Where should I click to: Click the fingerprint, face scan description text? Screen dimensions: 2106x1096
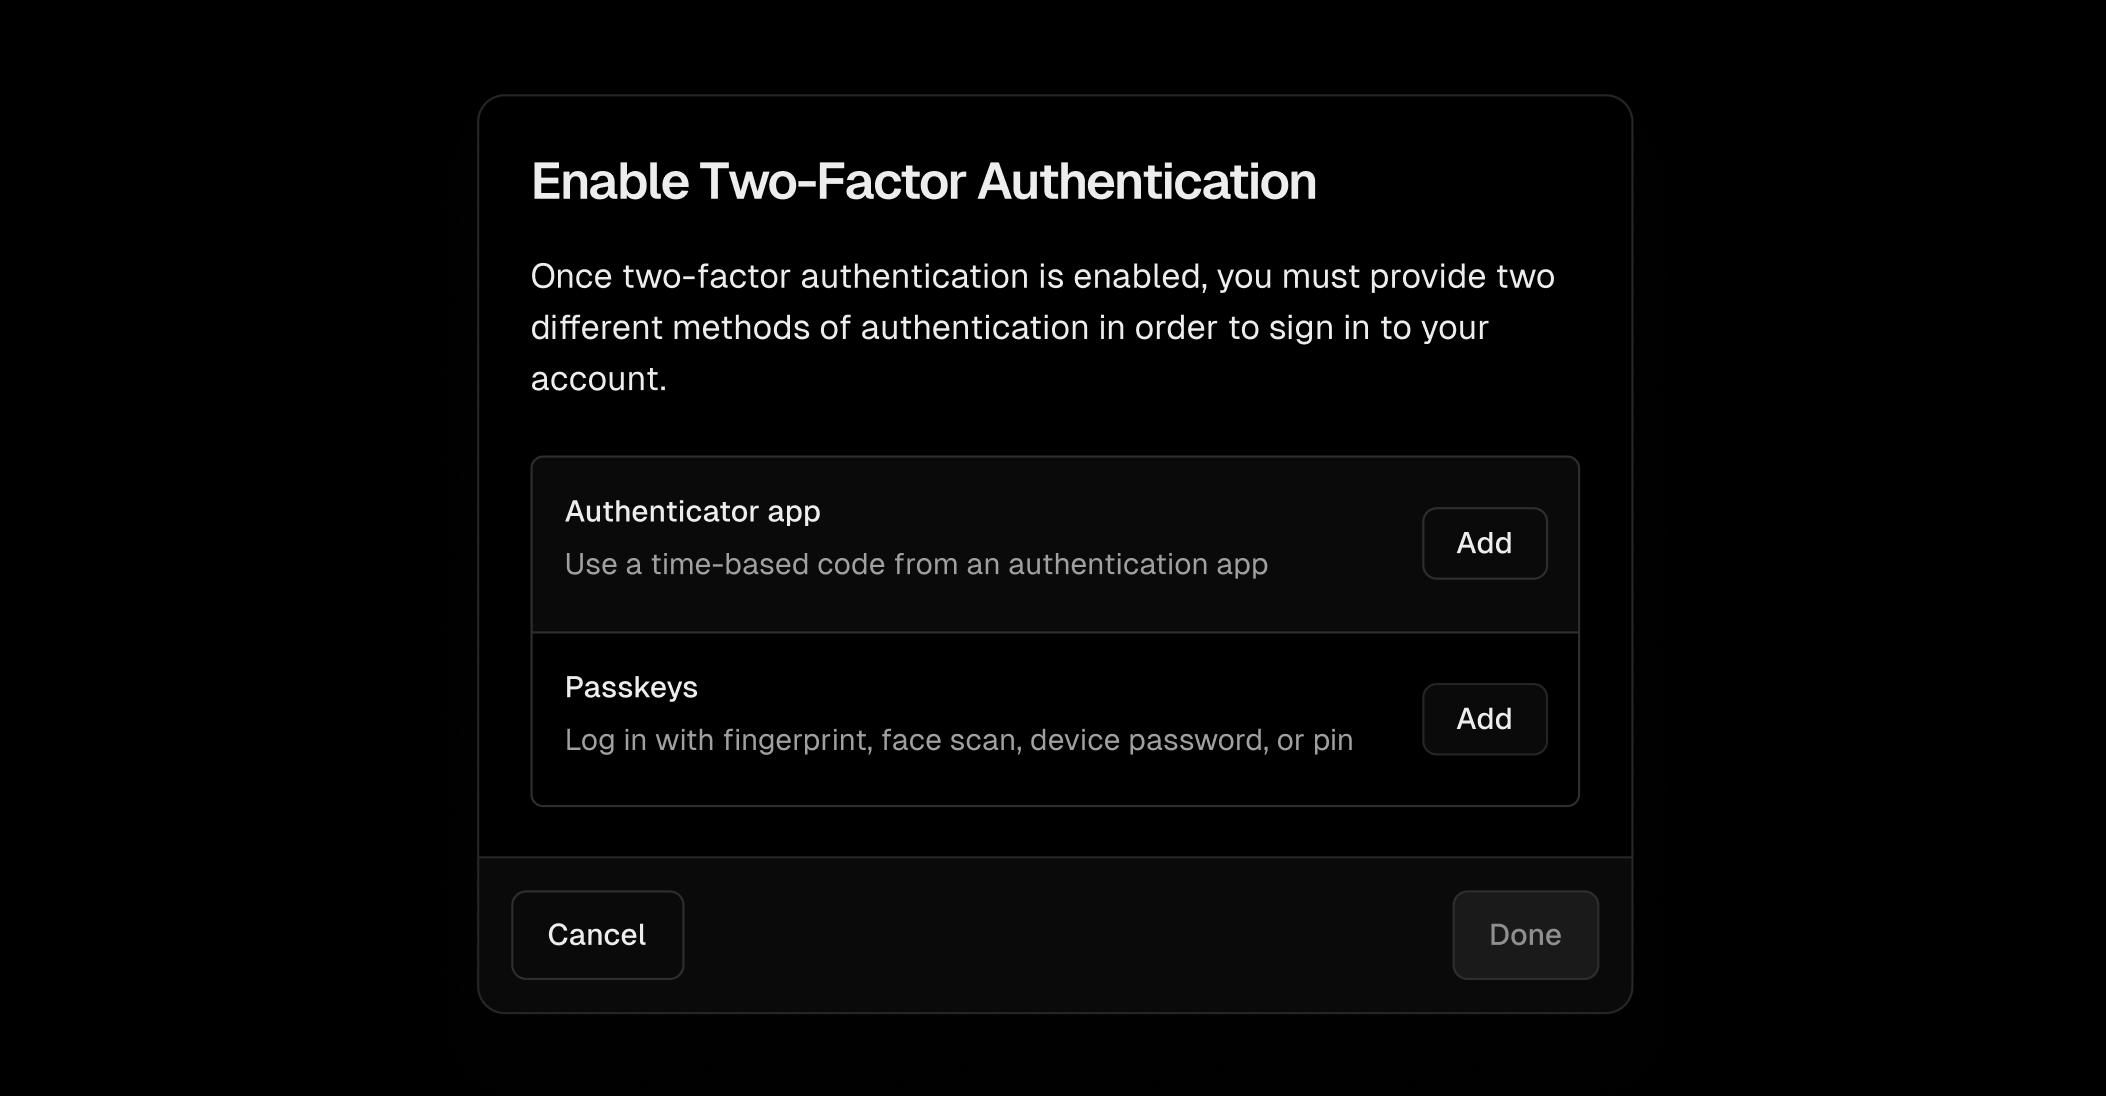click(959, 740)
